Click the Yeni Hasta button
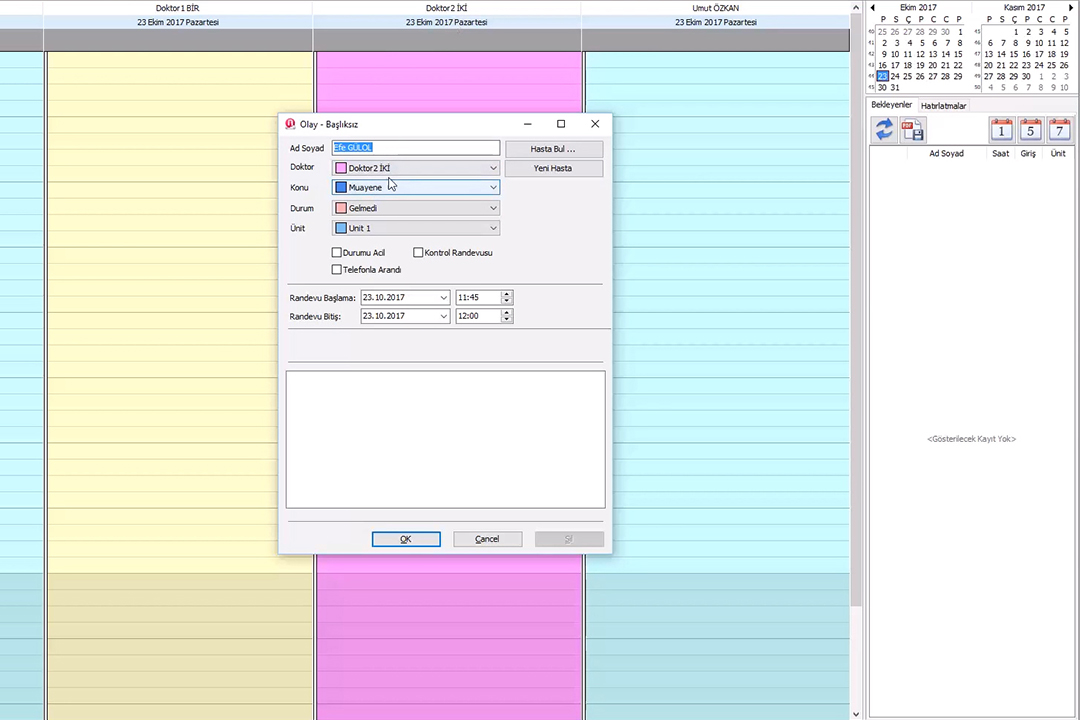Screen dimensions: 1080x720 pyautogui.click(x=553, y=168)
